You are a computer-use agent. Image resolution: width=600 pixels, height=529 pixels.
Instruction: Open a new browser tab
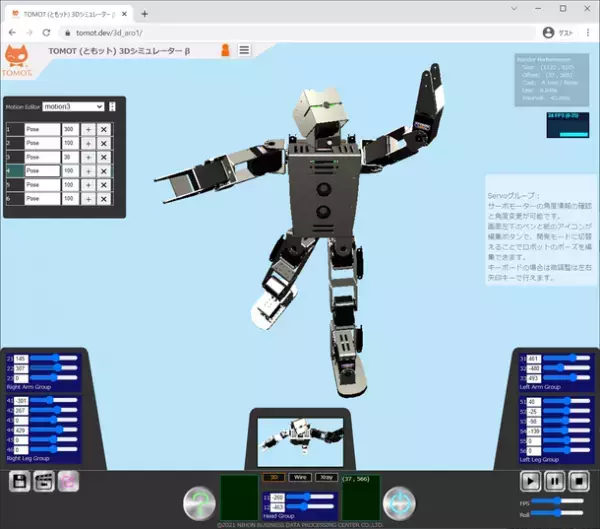tap(144, 14)
